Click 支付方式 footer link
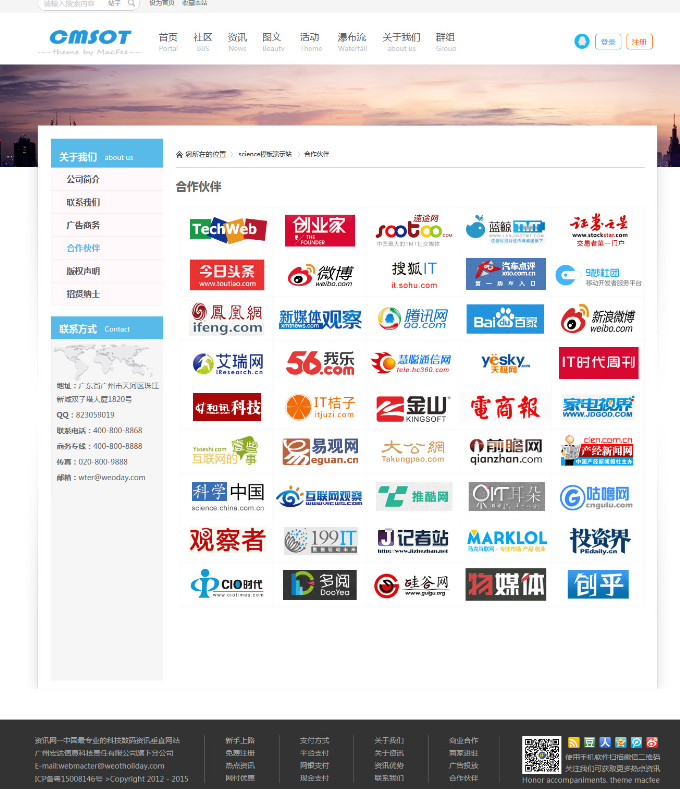The width and height of the screenshot is (680, 789). point(314,741)
